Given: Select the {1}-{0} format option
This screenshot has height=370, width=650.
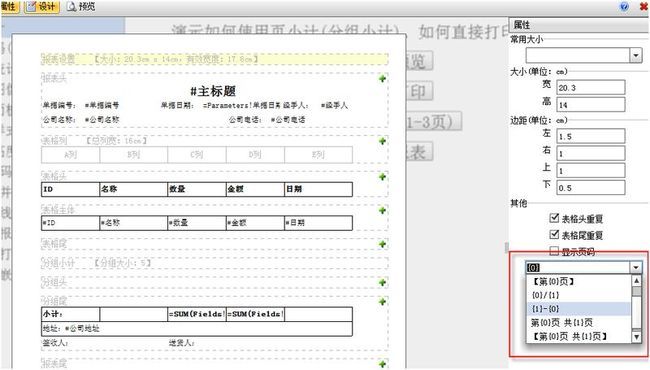Looking at the screenshot, I should pyautogui.click(x=578, y=309).
